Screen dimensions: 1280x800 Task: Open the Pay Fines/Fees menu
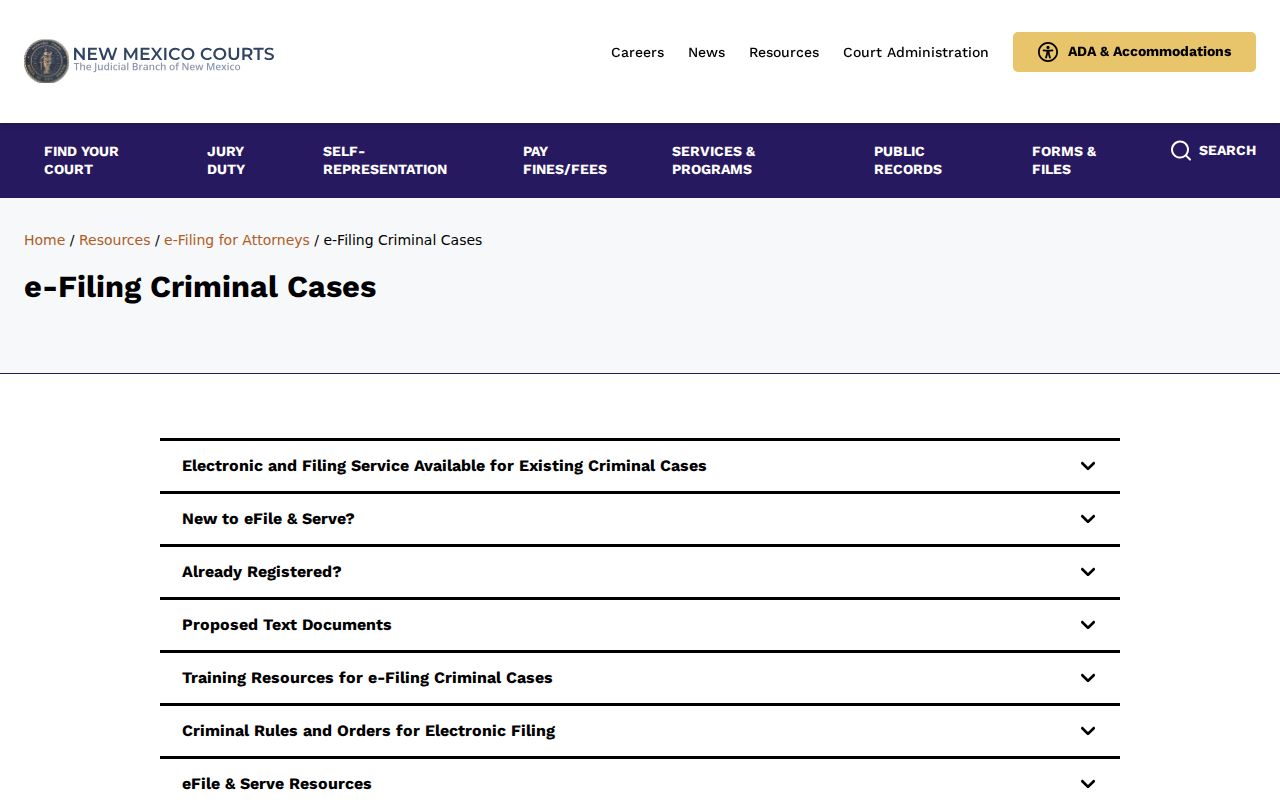point(565,160)
